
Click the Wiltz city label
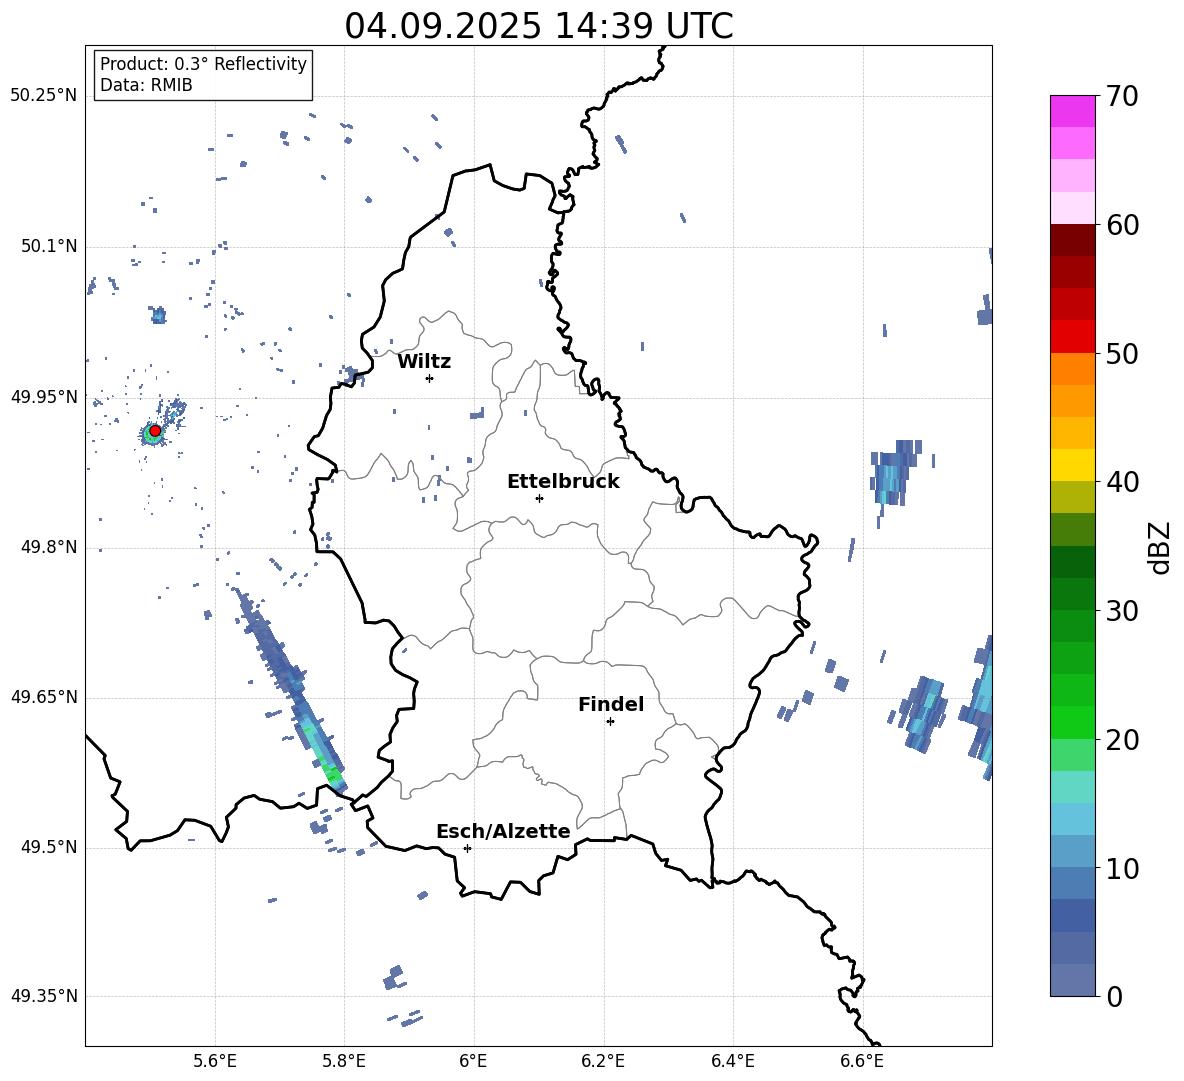(424, 362)
